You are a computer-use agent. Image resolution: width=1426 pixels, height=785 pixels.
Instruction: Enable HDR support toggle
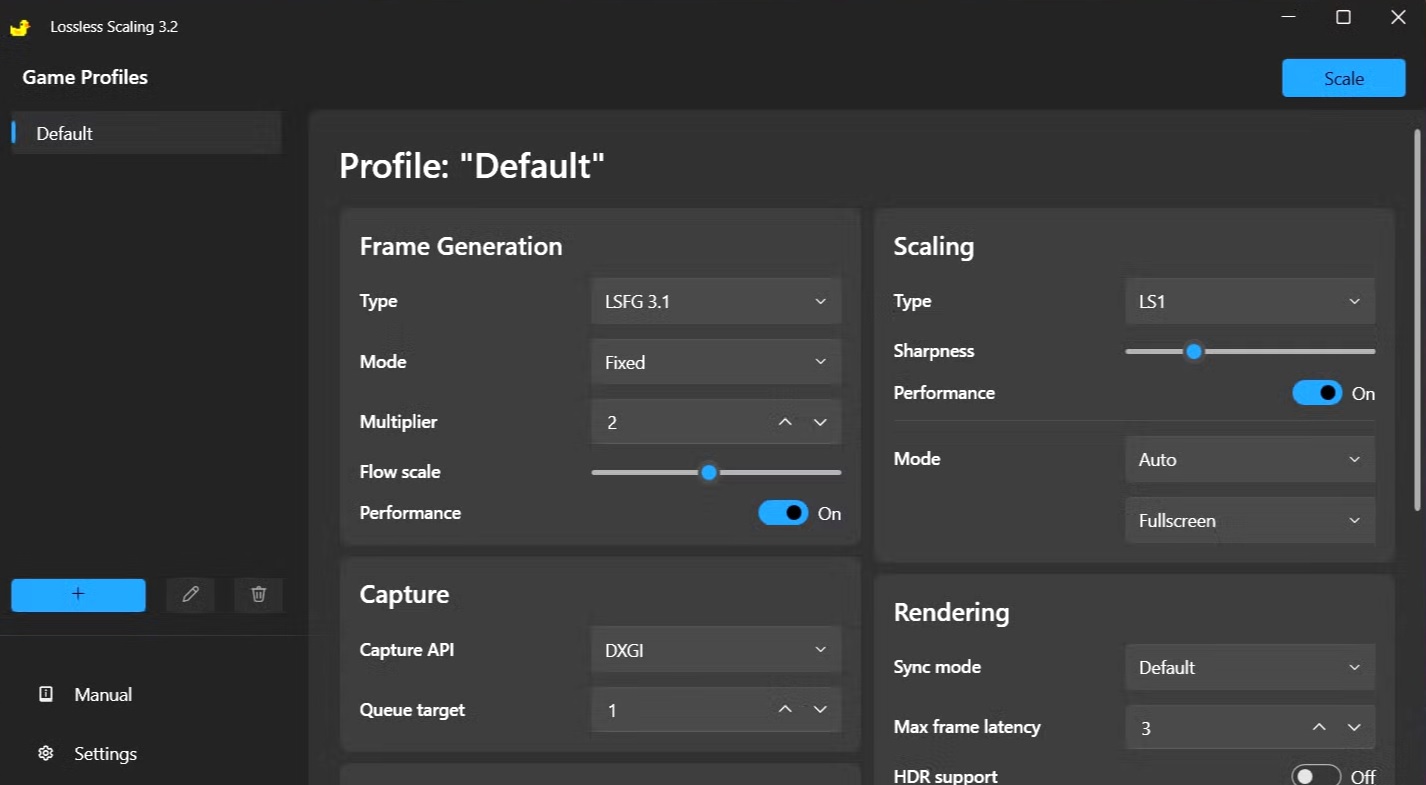[1315, 776]
